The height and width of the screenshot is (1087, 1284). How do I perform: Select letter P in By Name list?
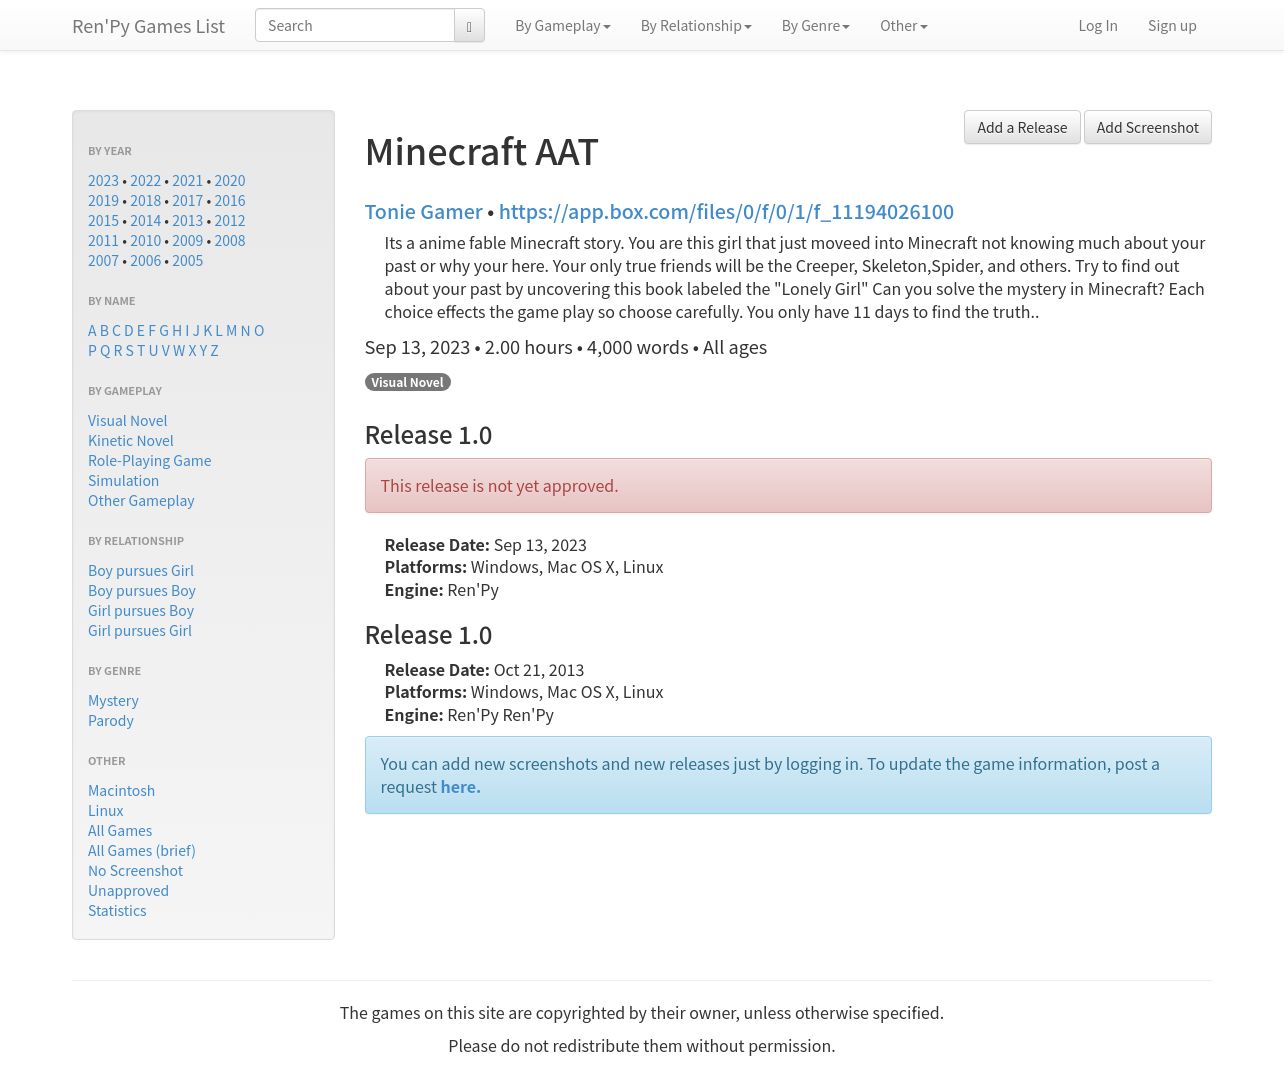[92, 351]
